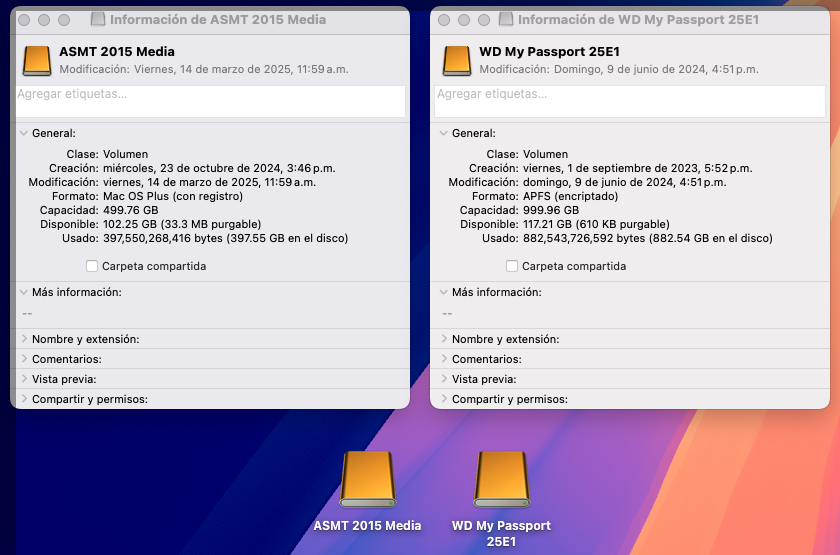This screenshot has height=555, width=840.
Task: Minimize the WD My Passport 25E1 info window
Action: click(x=464, y=20)
